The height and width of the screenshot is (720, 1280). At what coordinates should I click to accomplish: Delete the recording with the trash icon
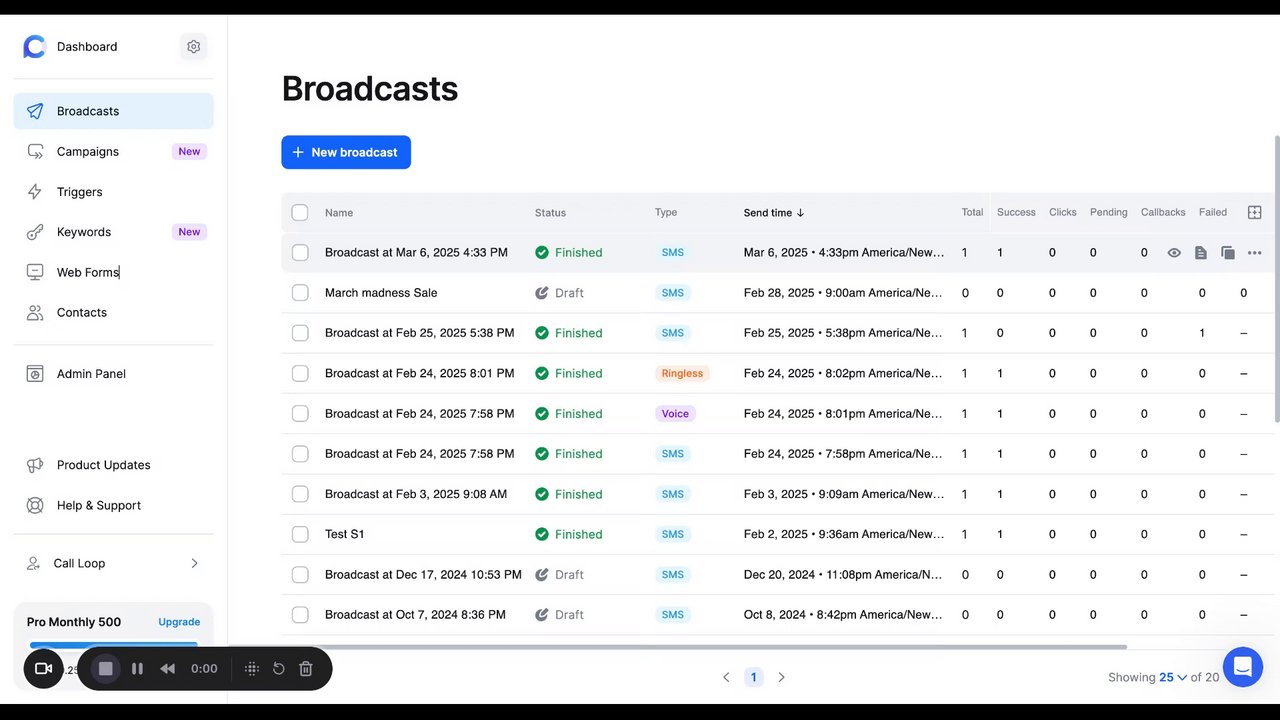click(306, 668)
